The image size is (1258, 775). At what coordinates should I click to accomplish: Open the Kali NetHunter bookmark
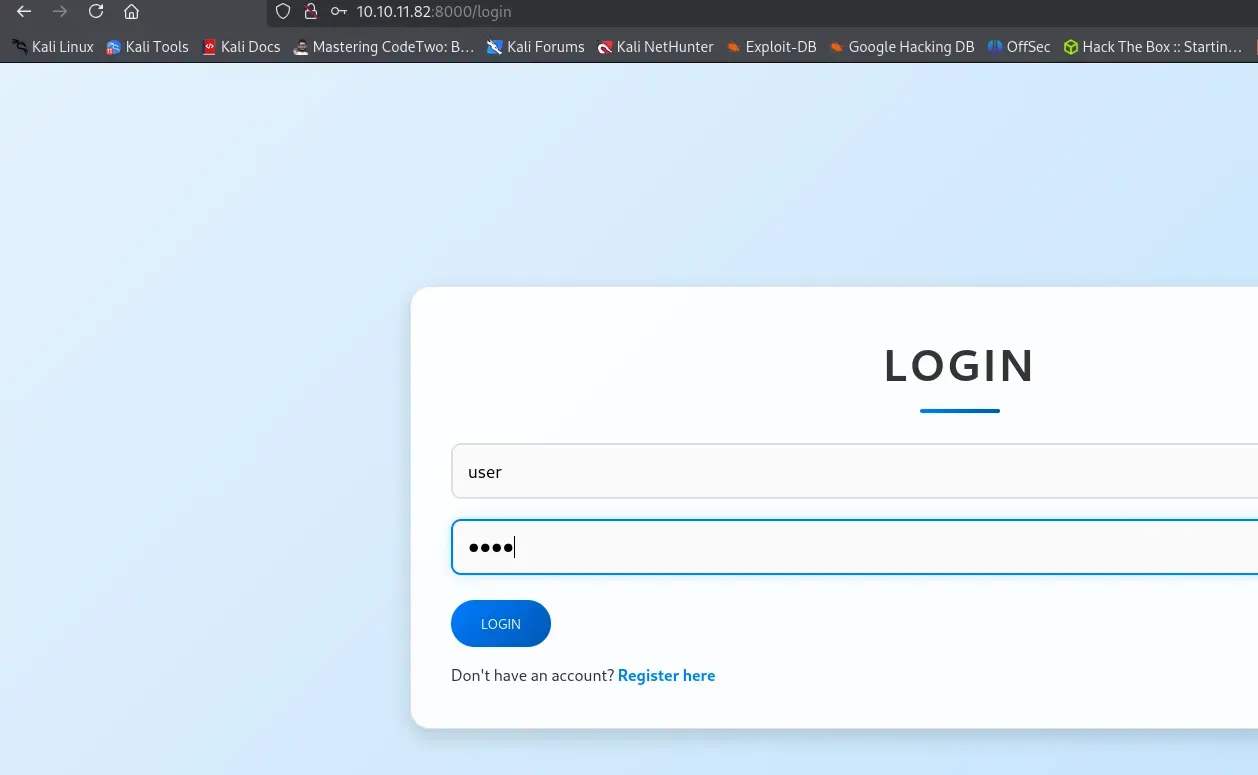pyautogui.click(x=655, y=47)
